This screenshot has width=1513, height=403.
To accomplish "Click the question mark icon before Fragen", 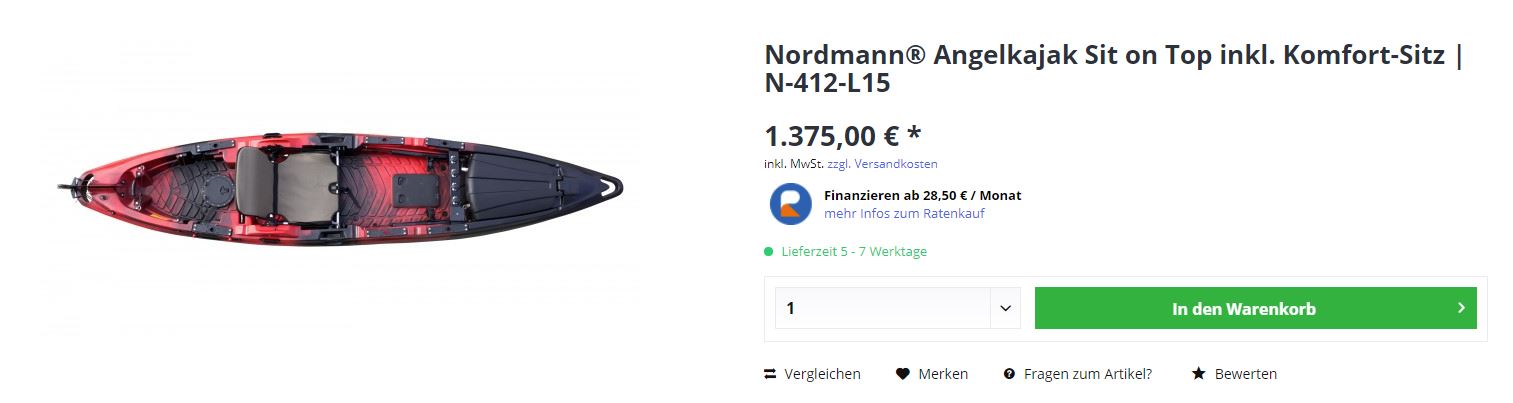I will (x=1009, y=374).
